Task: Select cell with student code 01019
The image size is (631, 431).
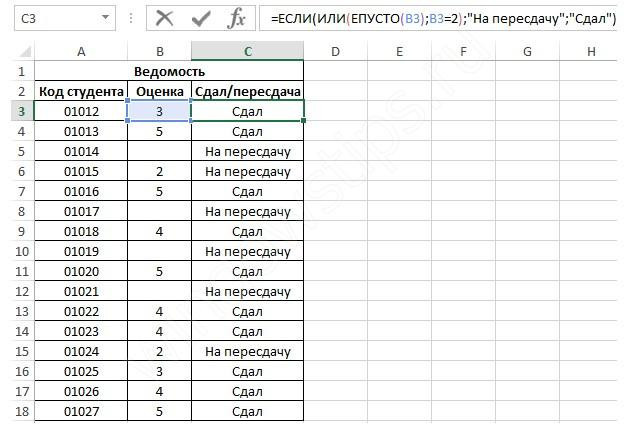Action: pos(81,251)
